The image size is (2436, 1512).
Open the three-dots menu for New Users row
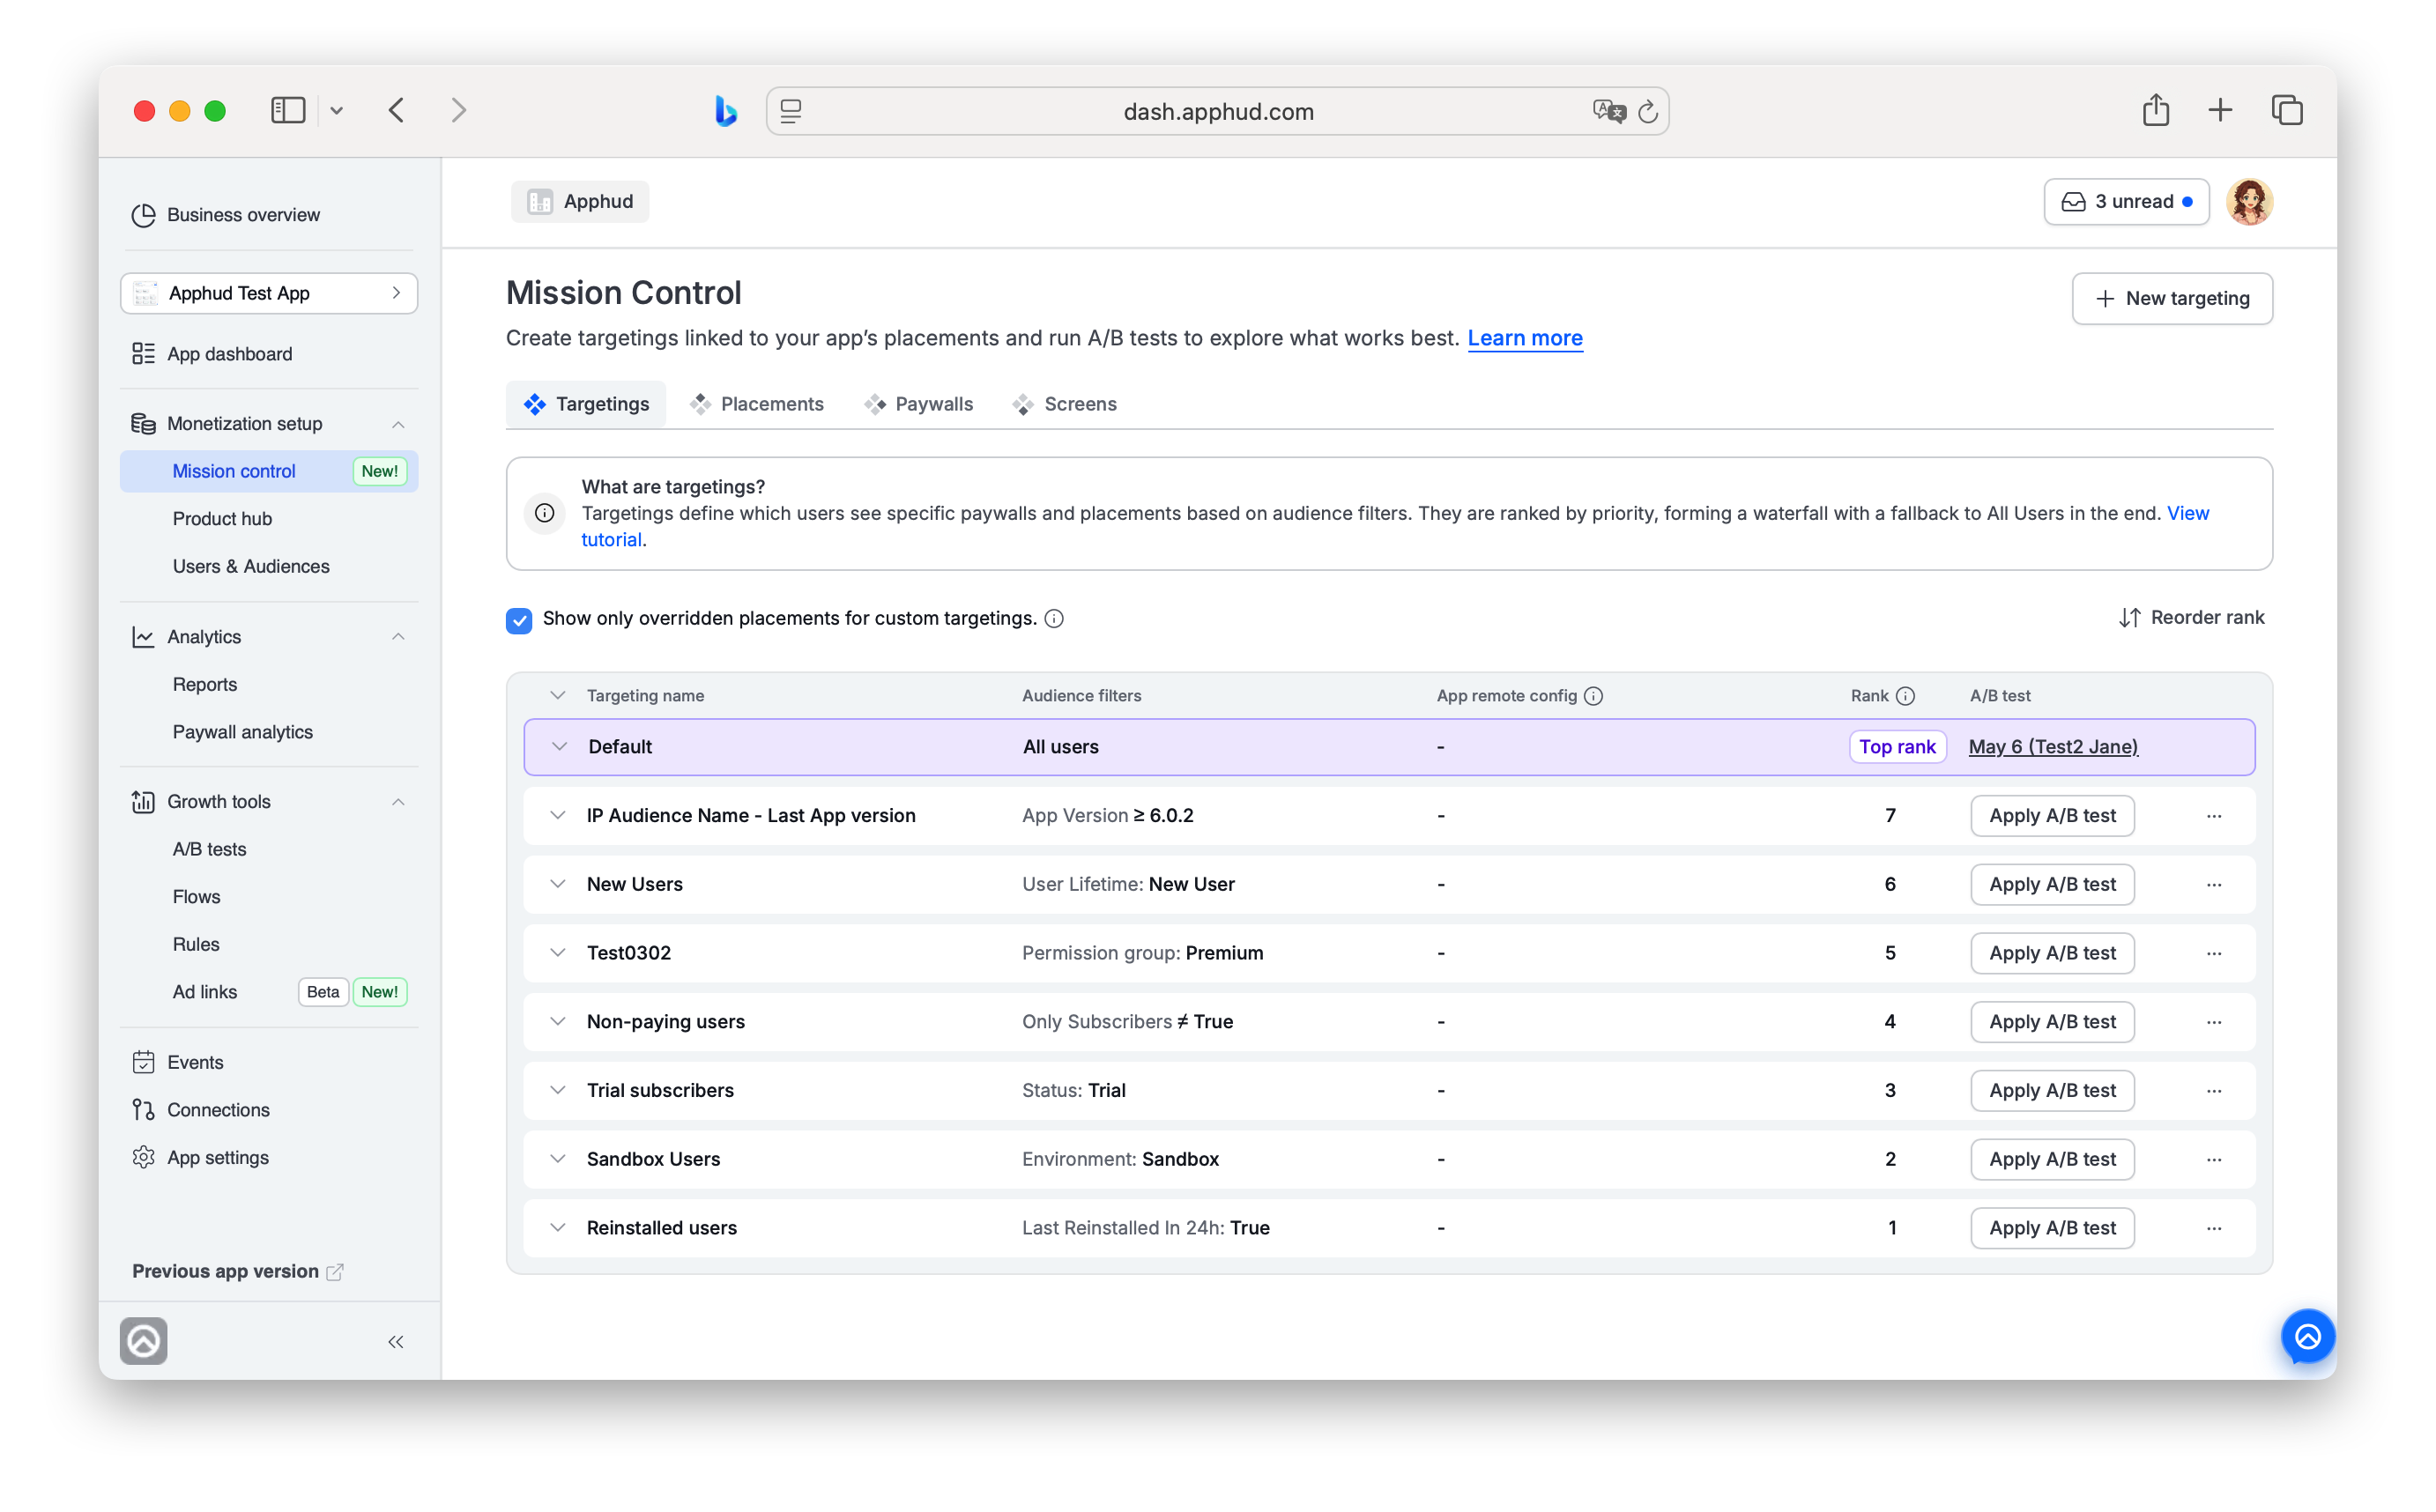pyautogui.click(x=2214, y=885)
